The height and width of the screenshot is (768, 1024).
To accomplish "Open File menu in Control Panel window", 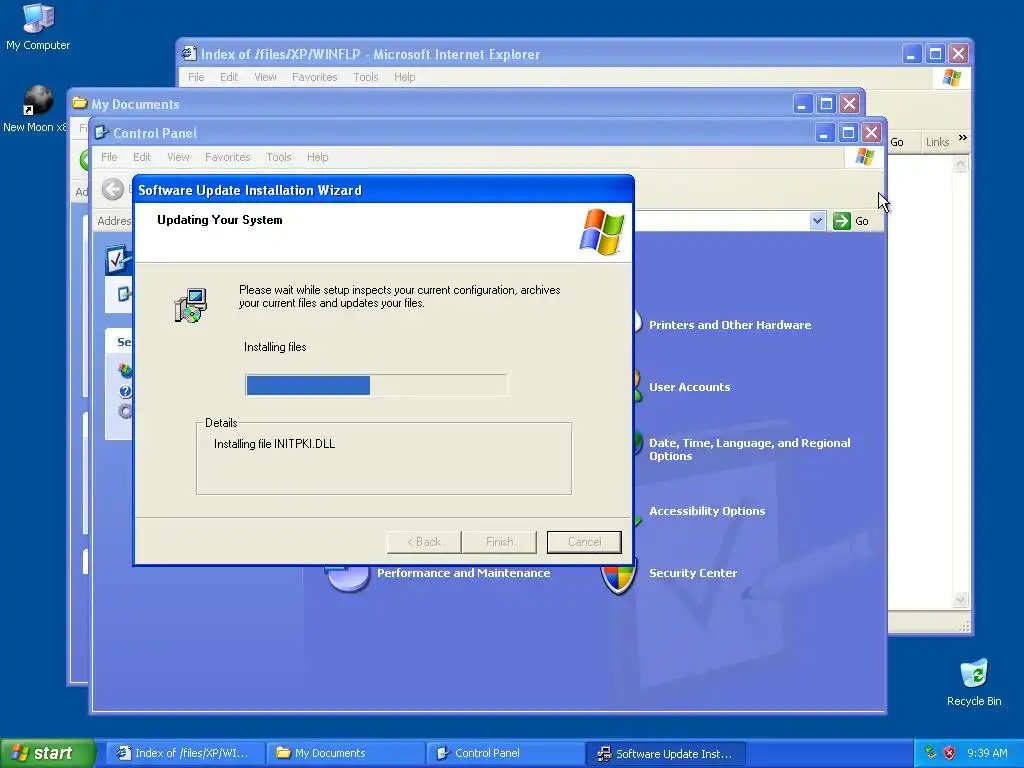I will 109,157.
